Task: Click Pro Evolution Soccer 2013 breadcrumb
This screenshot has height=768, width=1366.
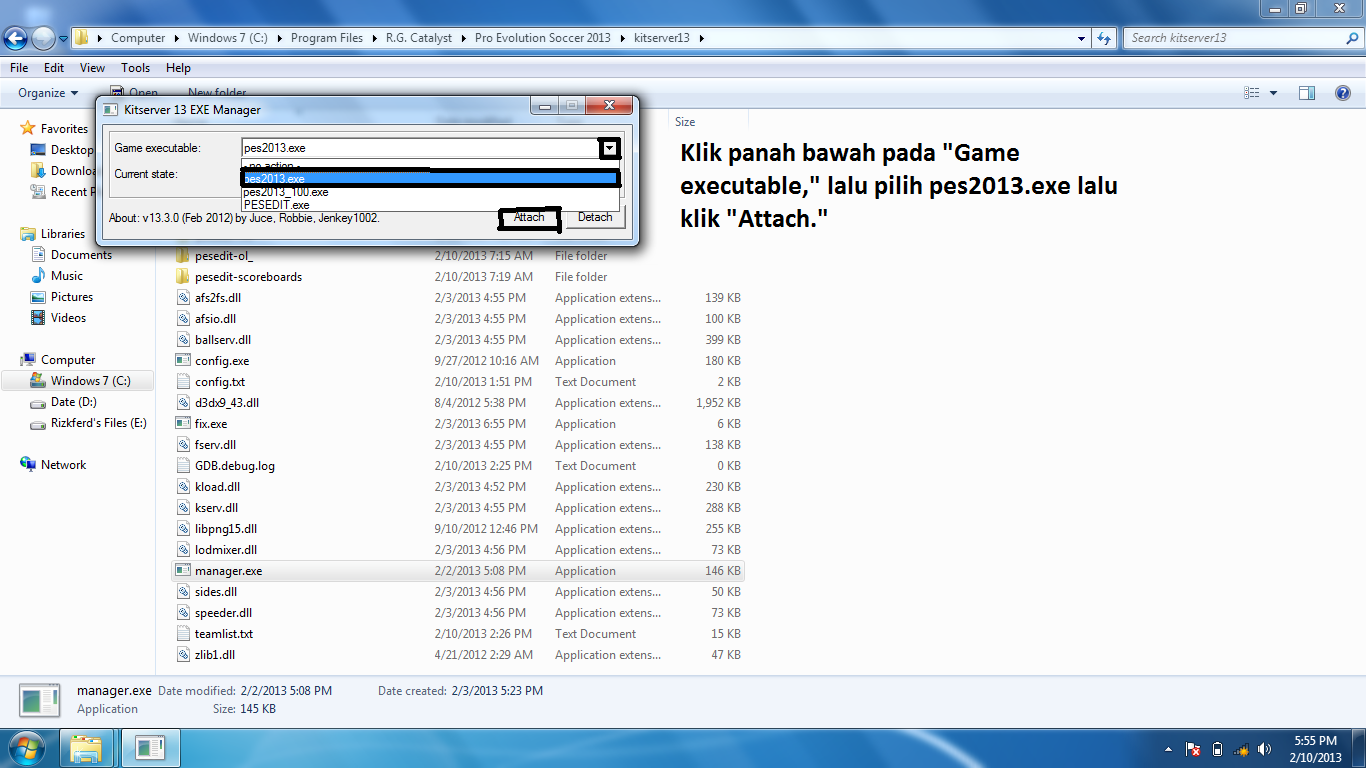Action: (x=543, y=38)
